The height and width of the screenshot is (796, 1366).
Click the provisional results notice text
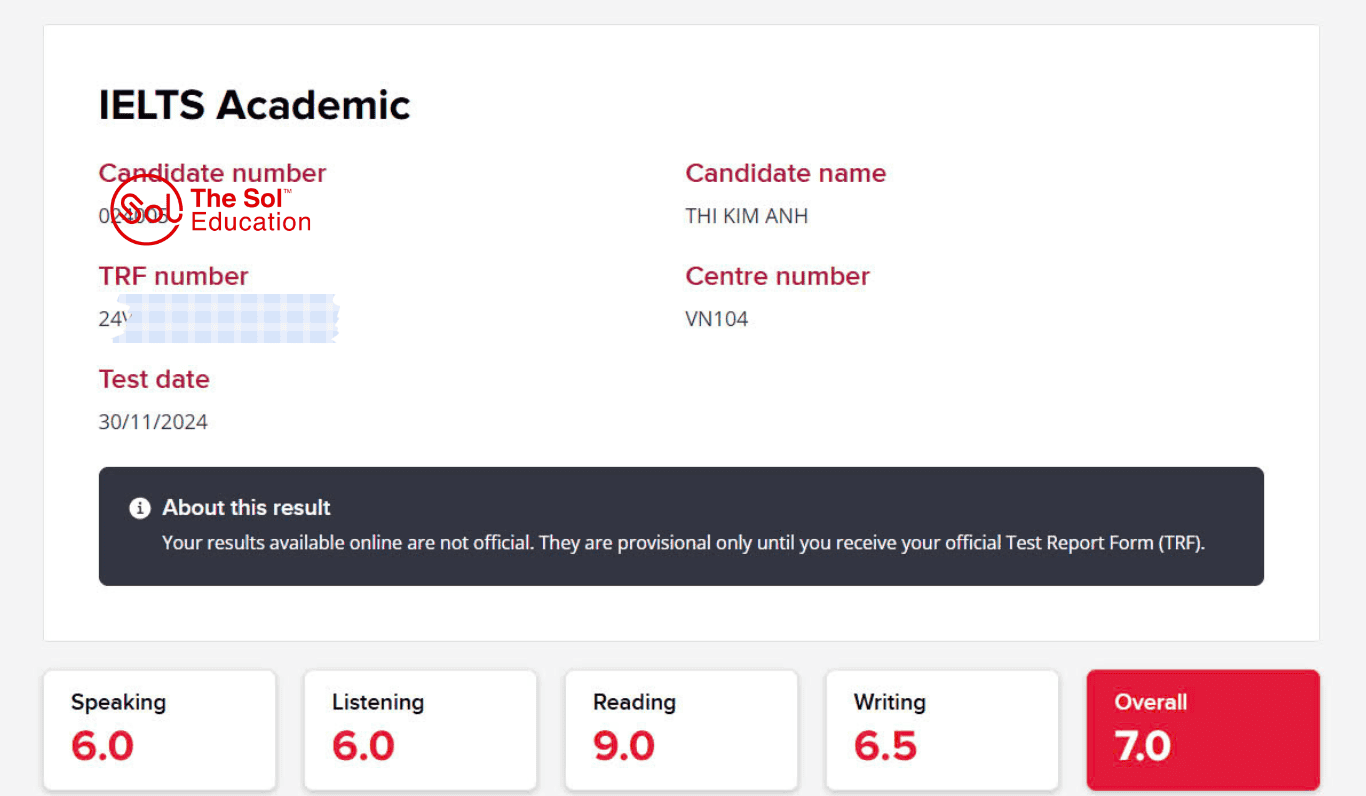click(683, 544)
